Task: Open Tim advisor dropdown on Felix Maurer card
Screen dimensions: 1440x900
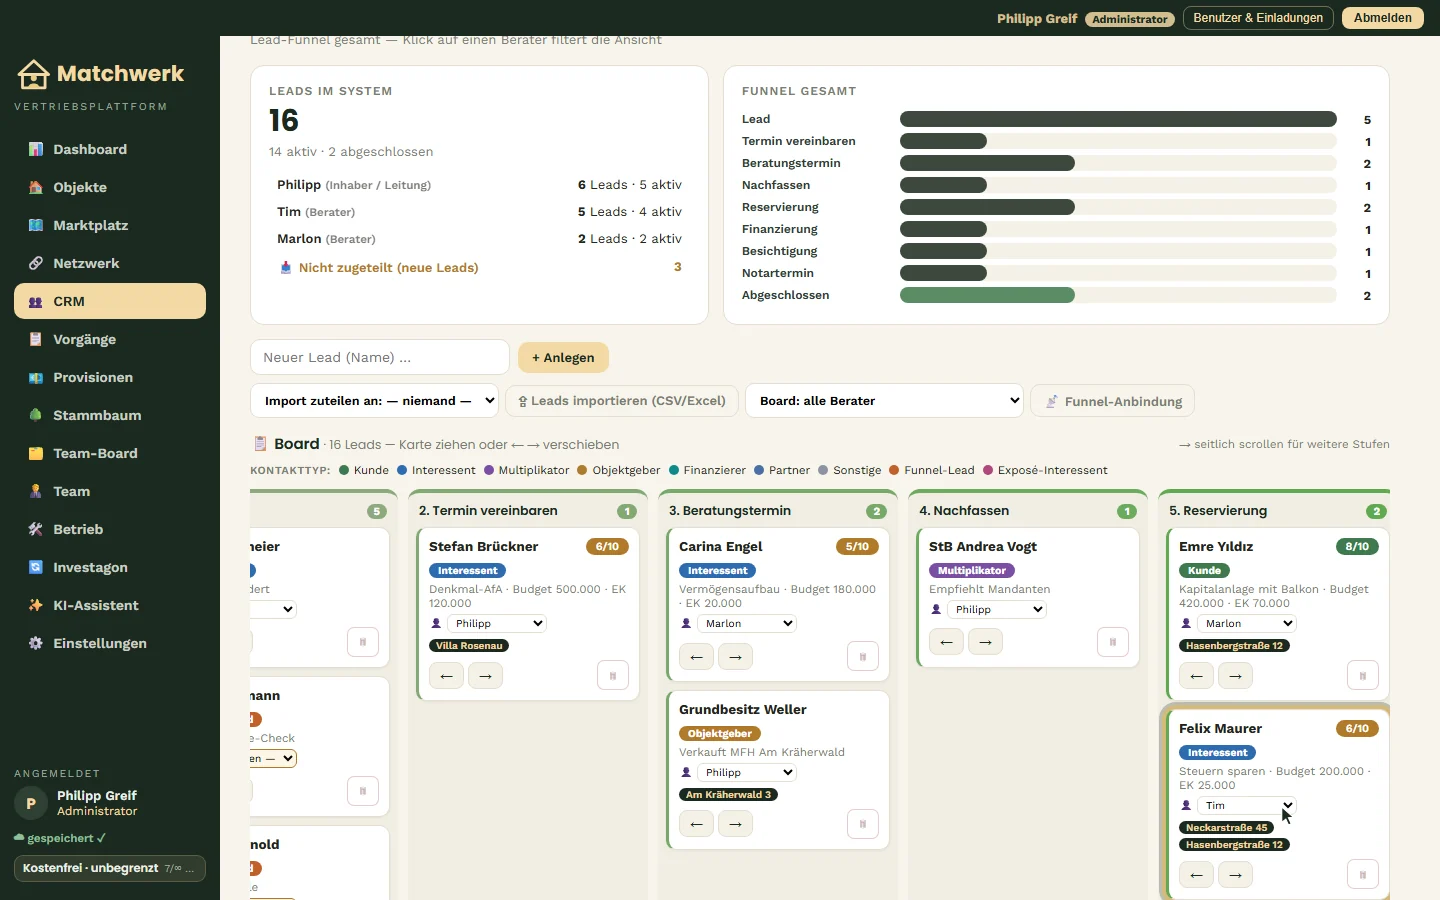Action: point(1247,805)
